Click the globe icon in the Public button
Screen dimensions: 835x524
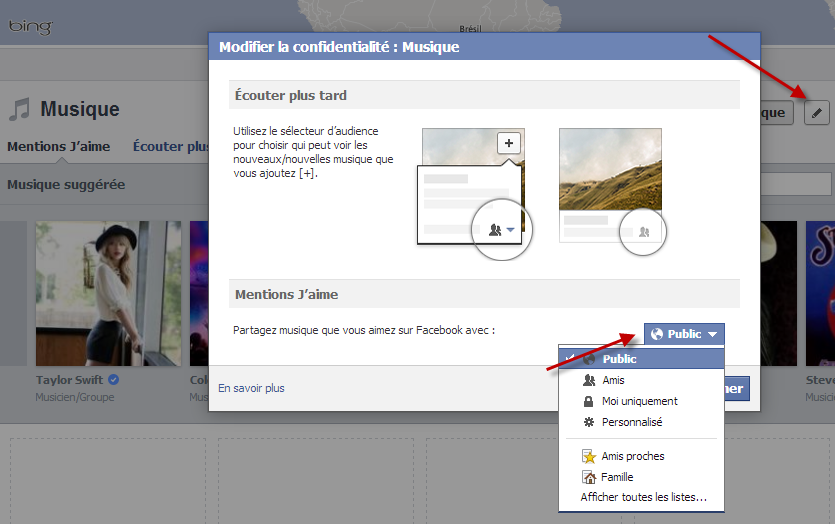pos(657,334)
